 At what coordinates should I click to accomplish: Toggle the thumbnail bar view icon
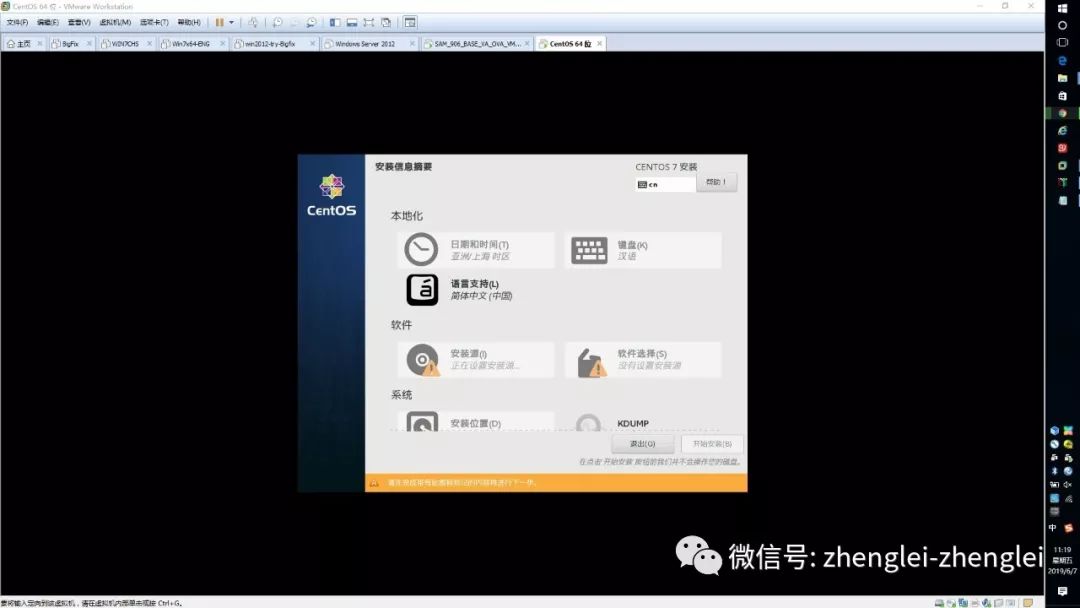[352, 23]
